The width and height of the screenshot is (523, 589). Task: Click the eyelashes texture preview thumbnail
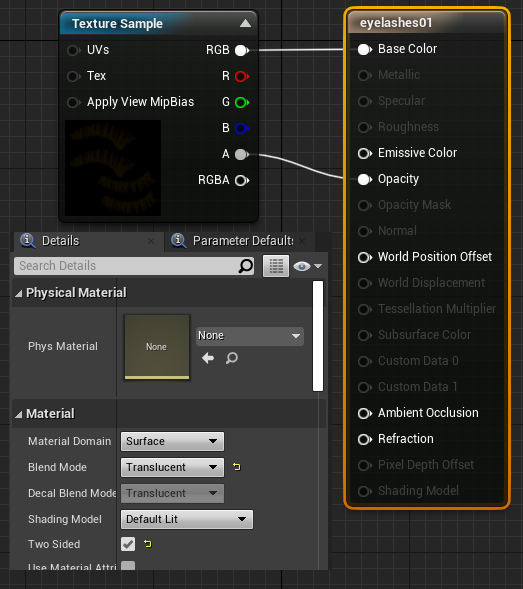pyautogui.click(x=113, y=168)
